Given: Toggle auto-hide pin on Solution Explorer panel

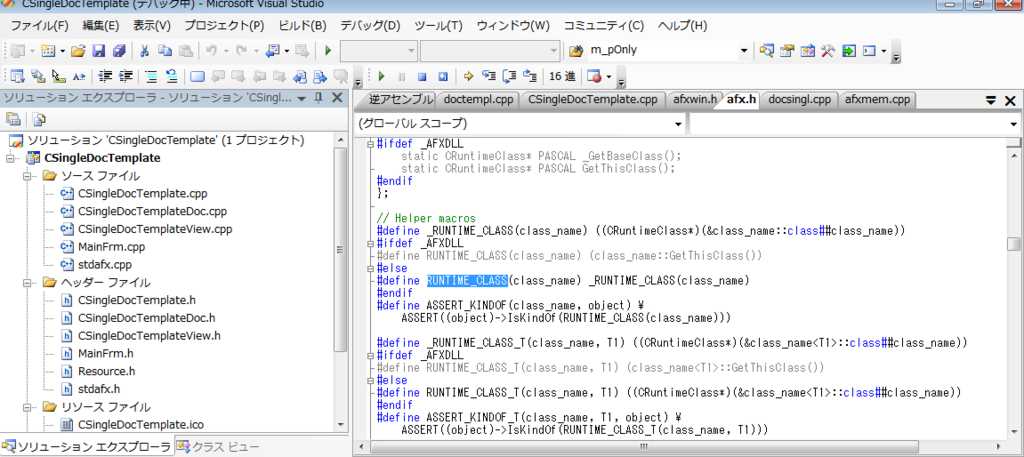Looking at the screenshot, I should click(319, 98).
